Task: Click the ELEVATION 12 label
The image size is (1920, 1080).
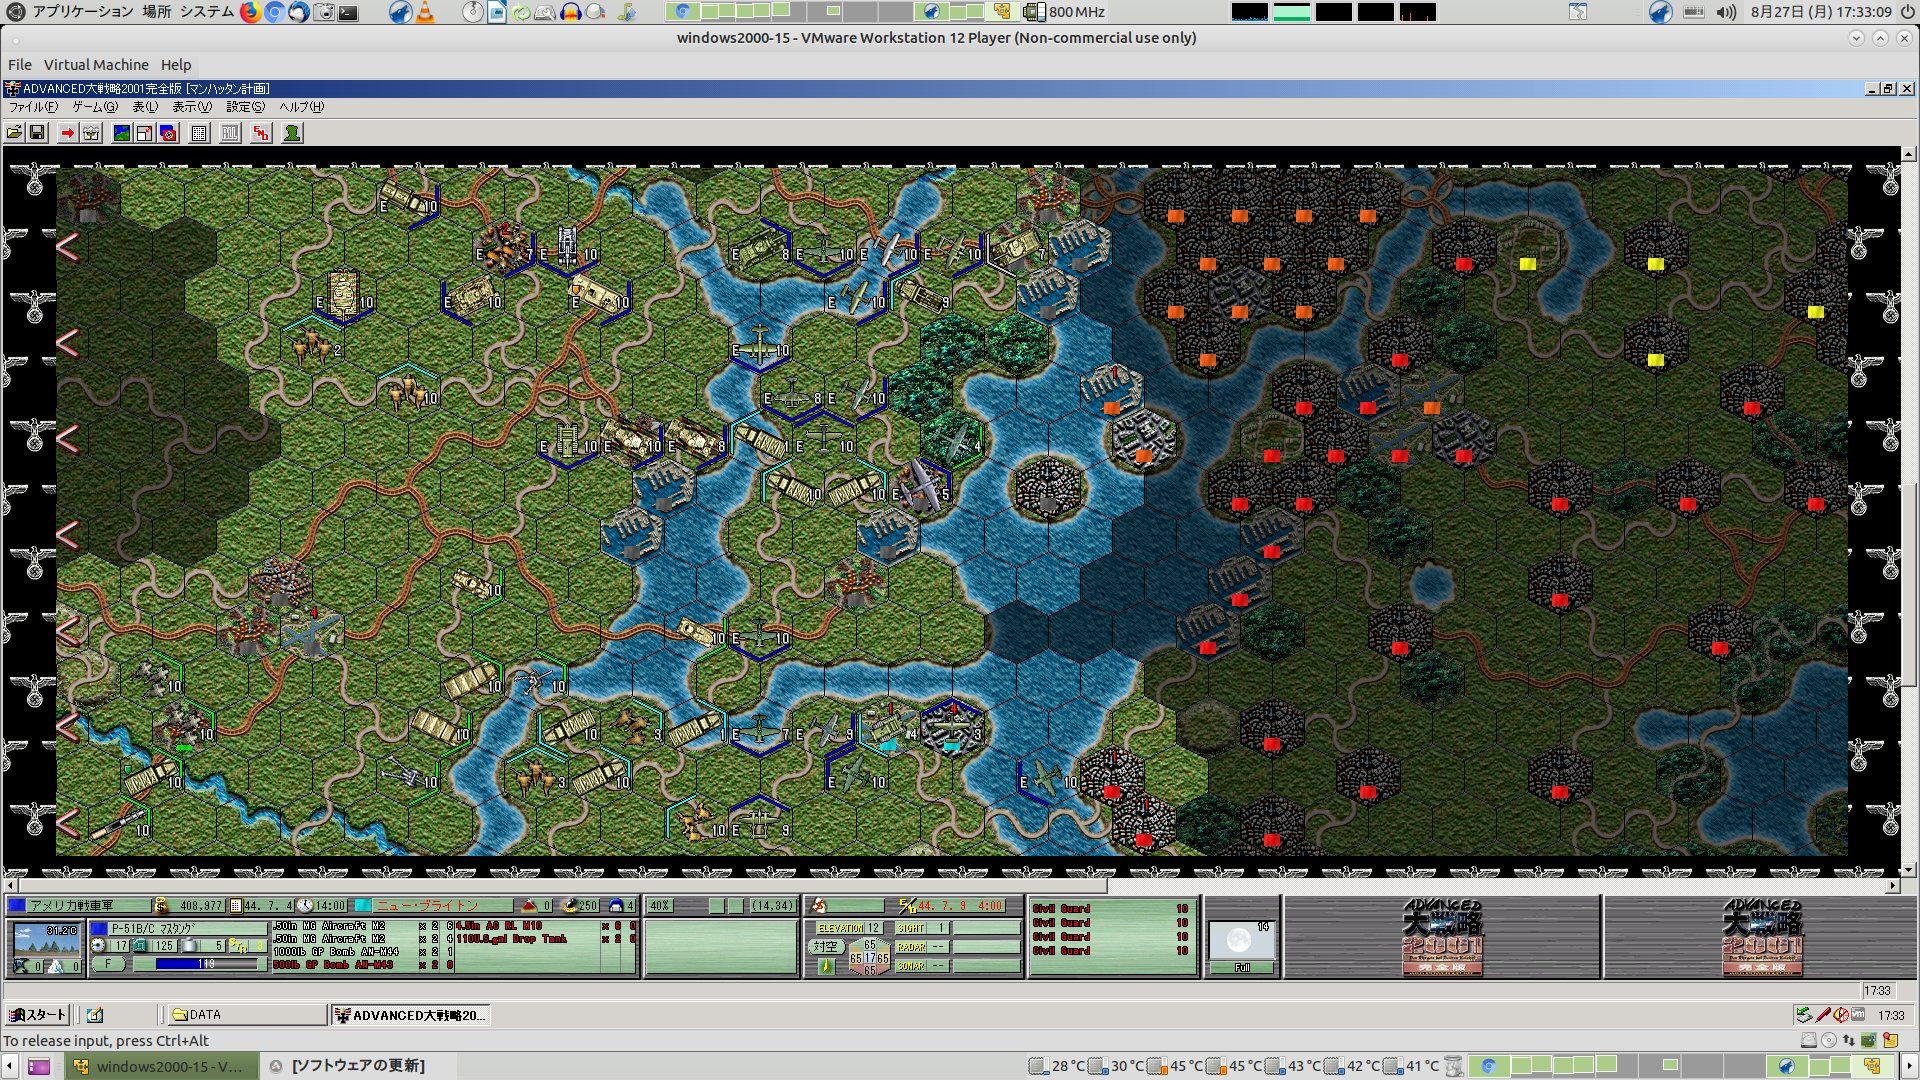Action: click(848, 928)
